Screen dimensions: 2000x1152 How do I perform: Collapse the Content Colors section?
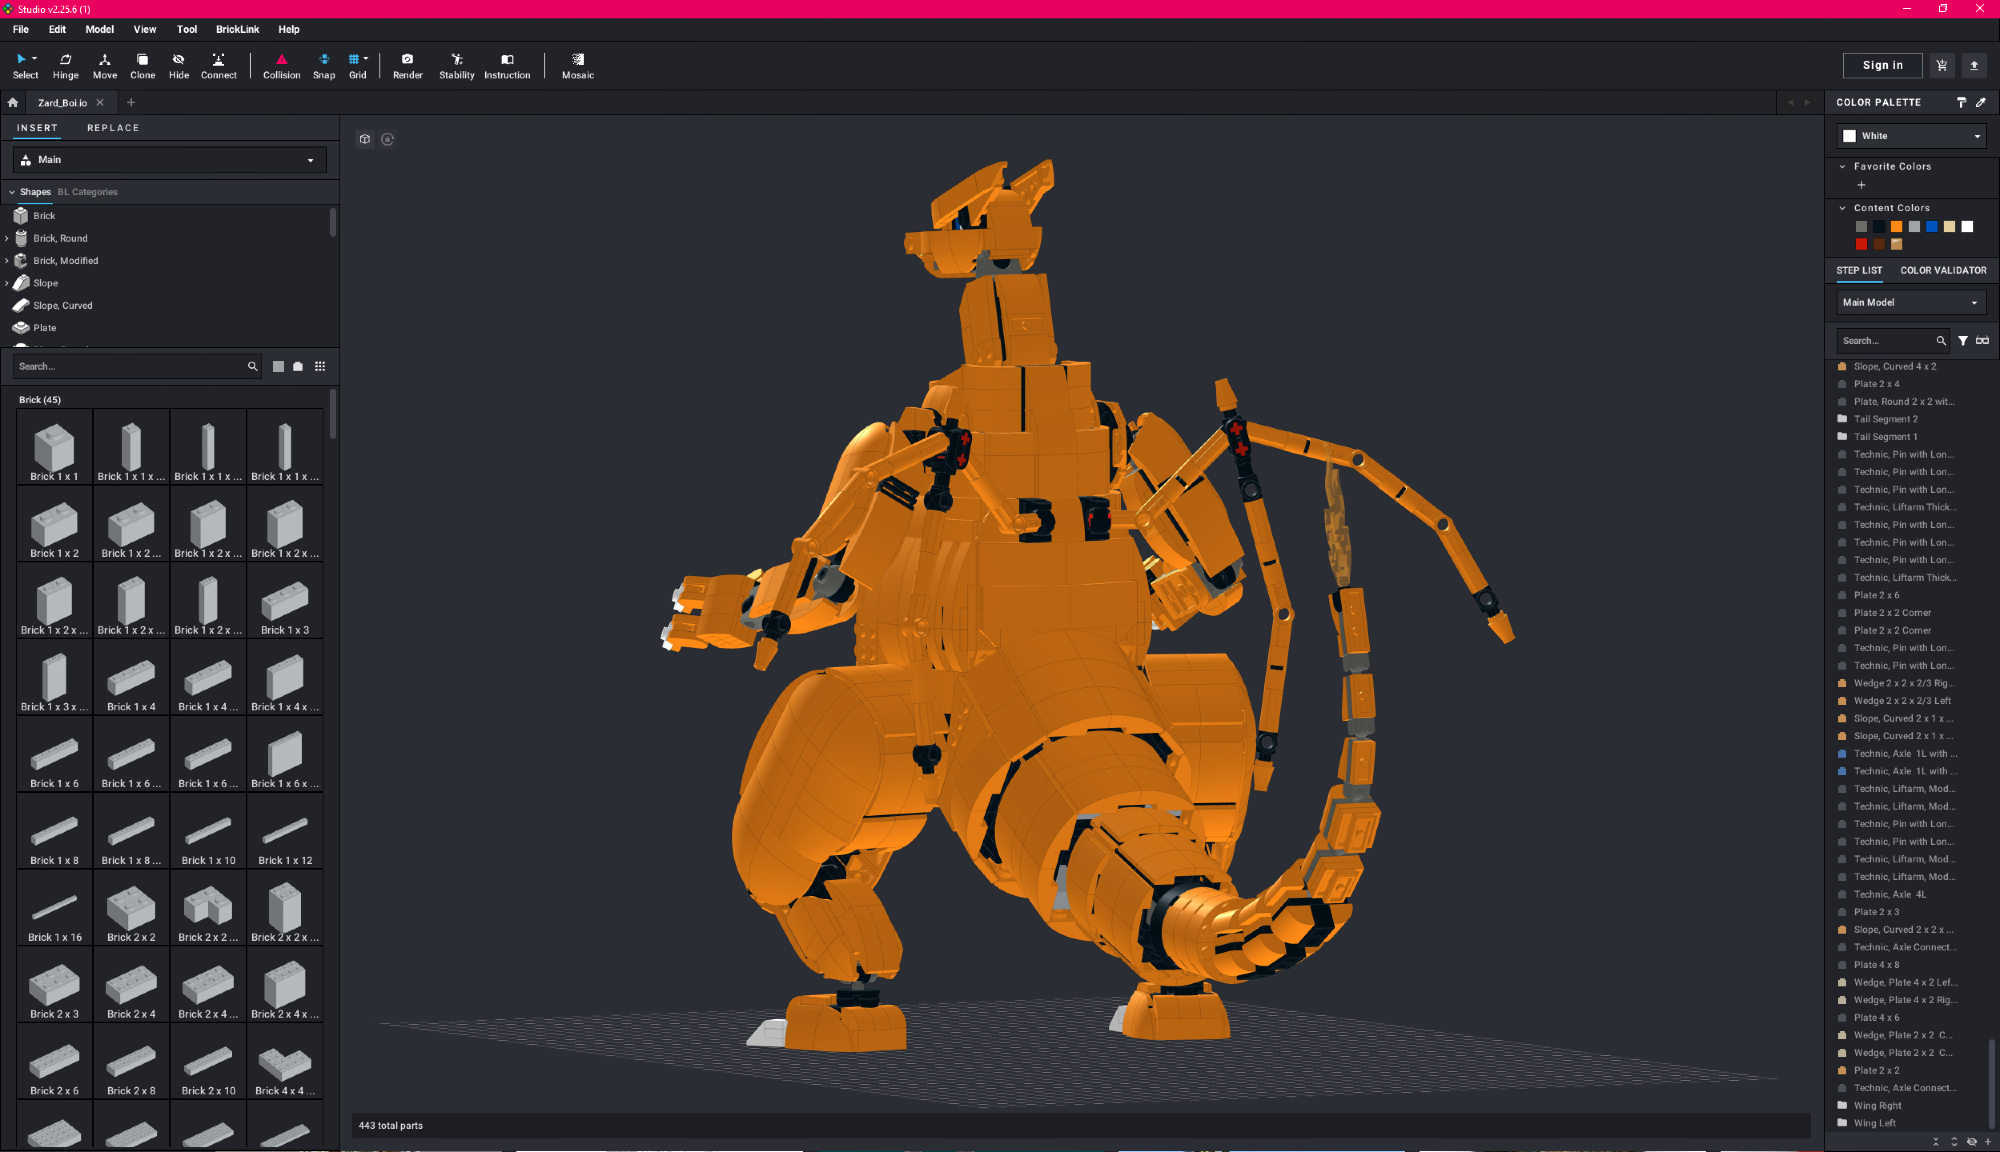pyautogui.click(x=1843, y=208)
